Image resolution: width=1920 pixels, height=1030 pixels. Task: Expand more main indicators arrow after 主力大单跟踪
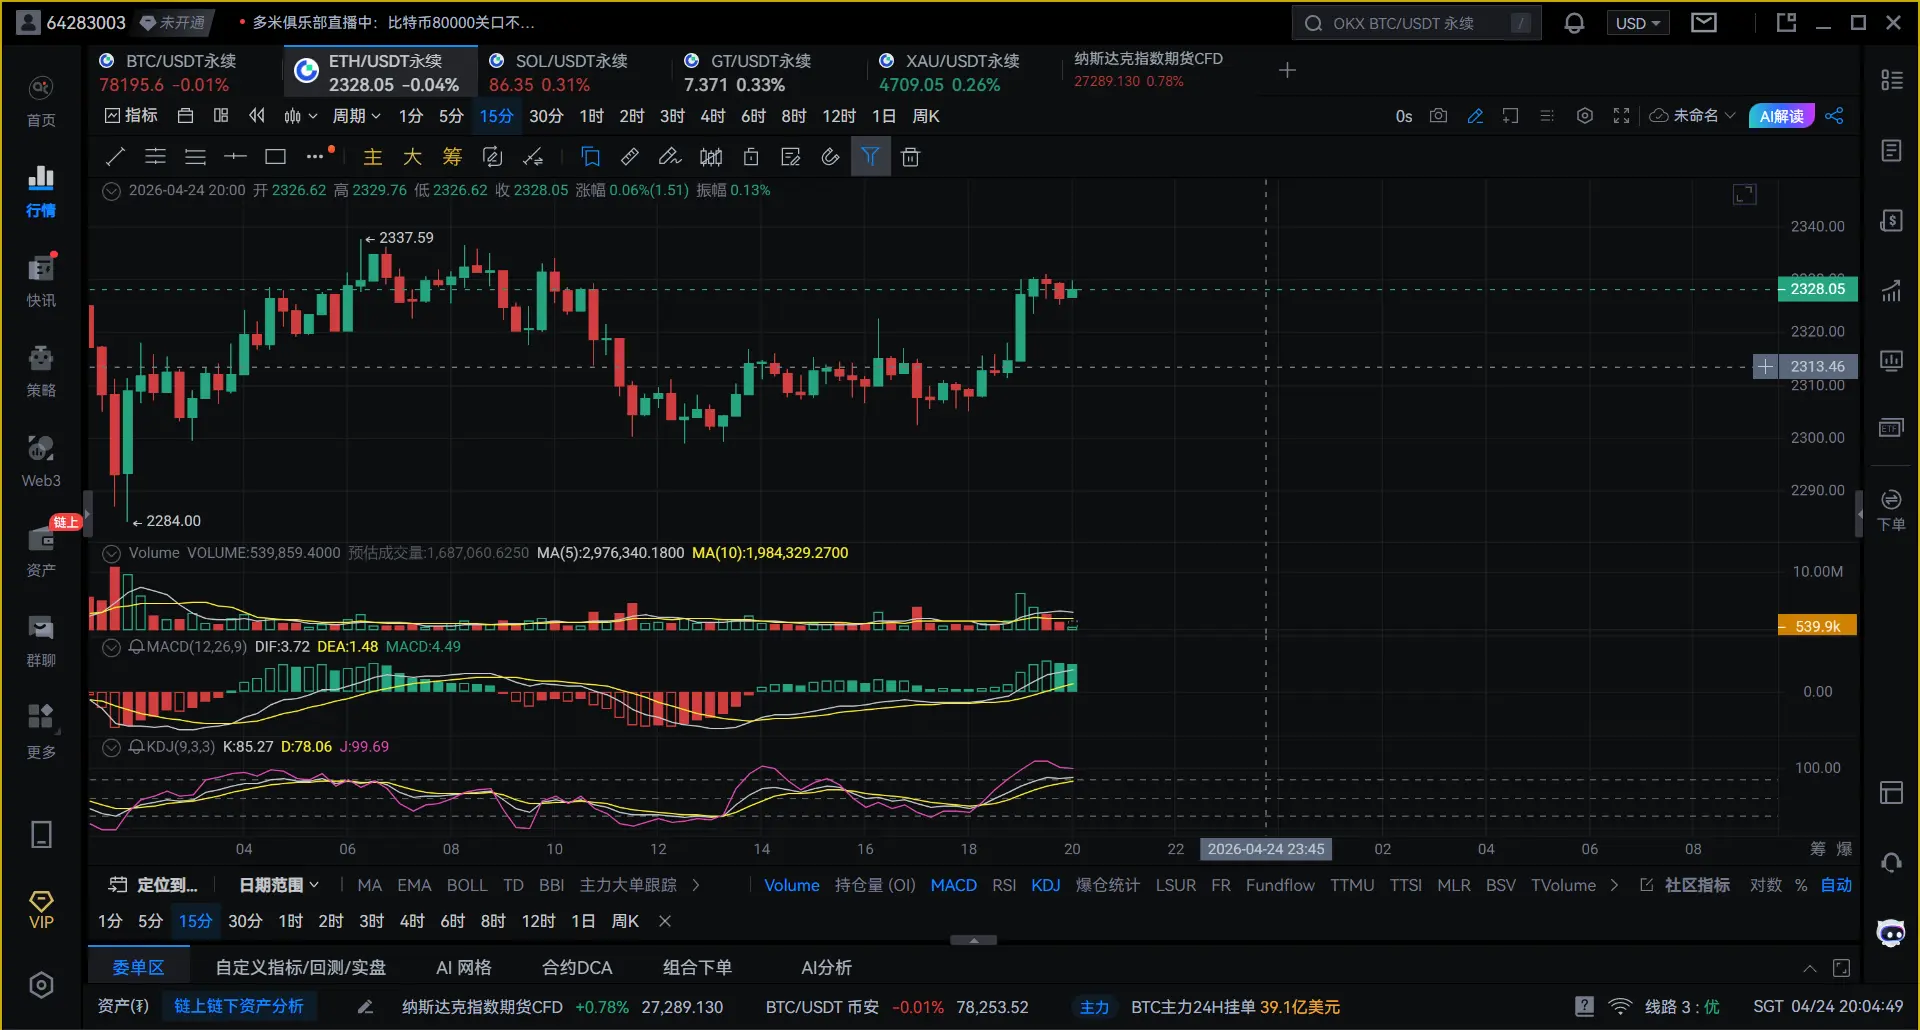[696, 885]
